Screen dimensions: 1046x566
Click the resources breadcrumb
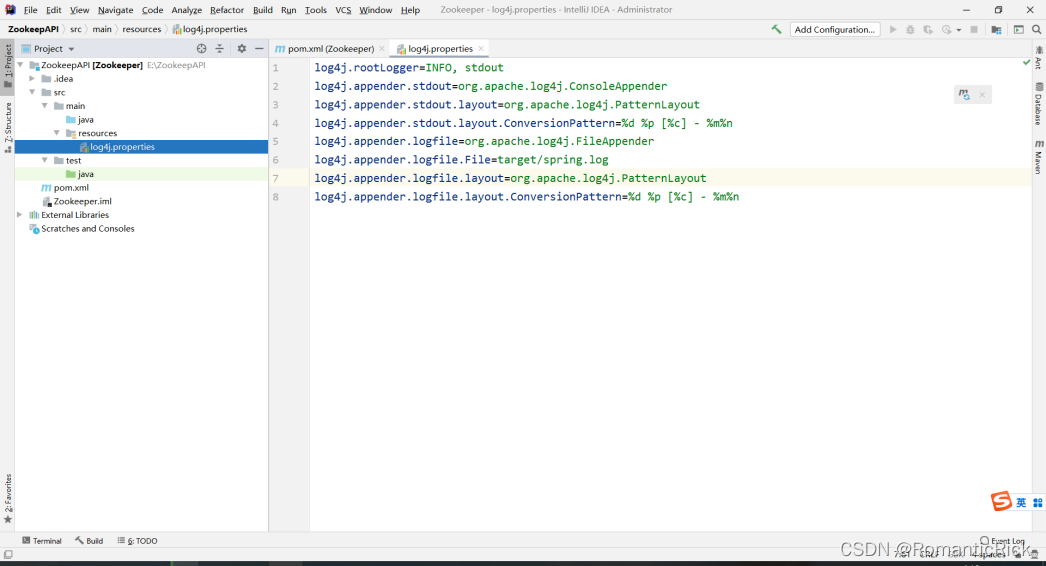click(x=141, y=29)
